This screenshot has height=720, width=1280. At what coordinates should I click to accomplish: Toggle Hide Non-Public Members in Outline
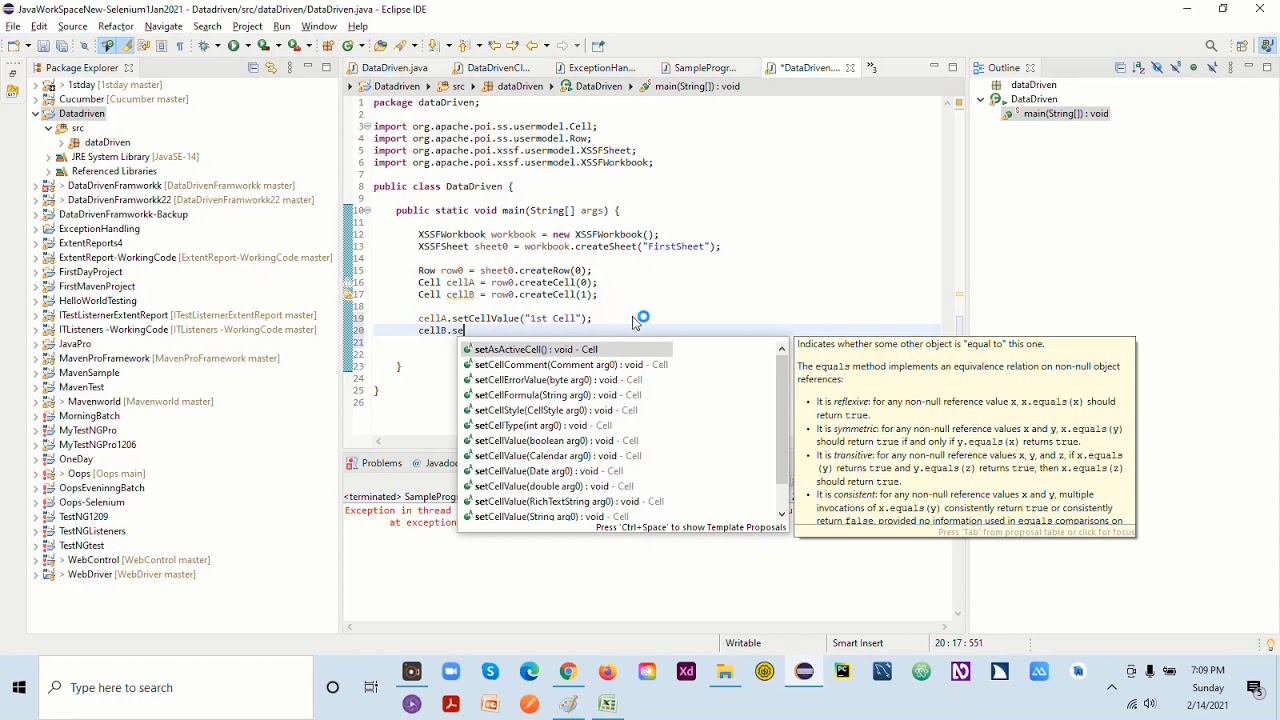pos(1193,67)
